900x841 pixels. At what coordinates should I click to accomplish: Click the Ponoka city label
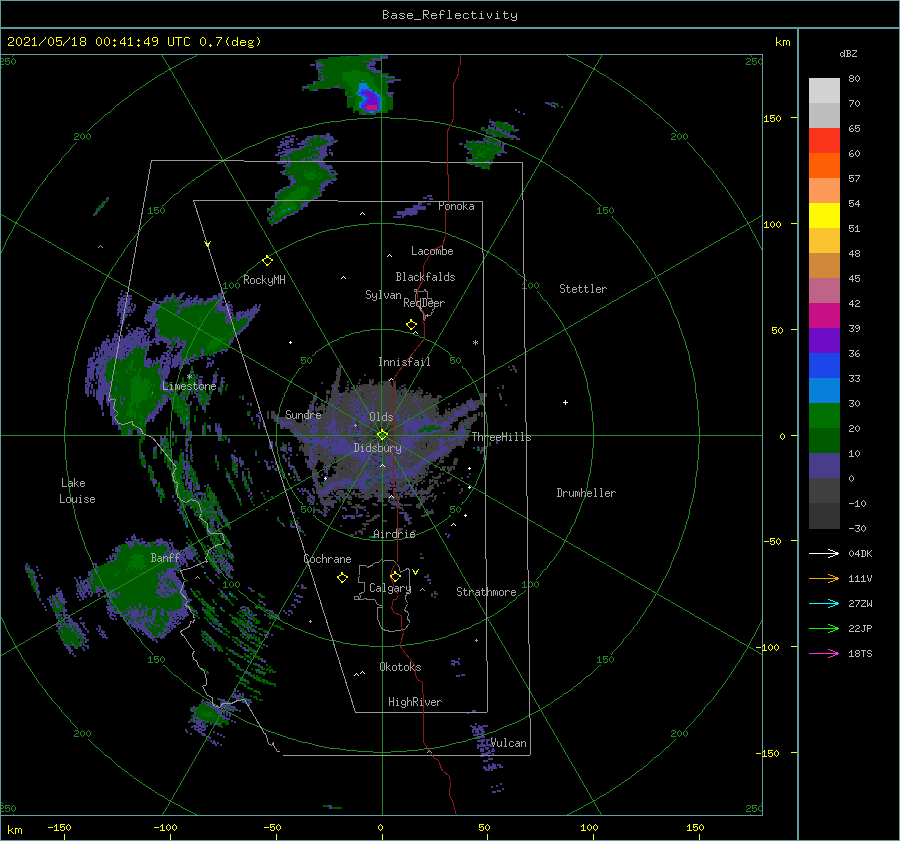pyautogui.click(x=456, y=206)
